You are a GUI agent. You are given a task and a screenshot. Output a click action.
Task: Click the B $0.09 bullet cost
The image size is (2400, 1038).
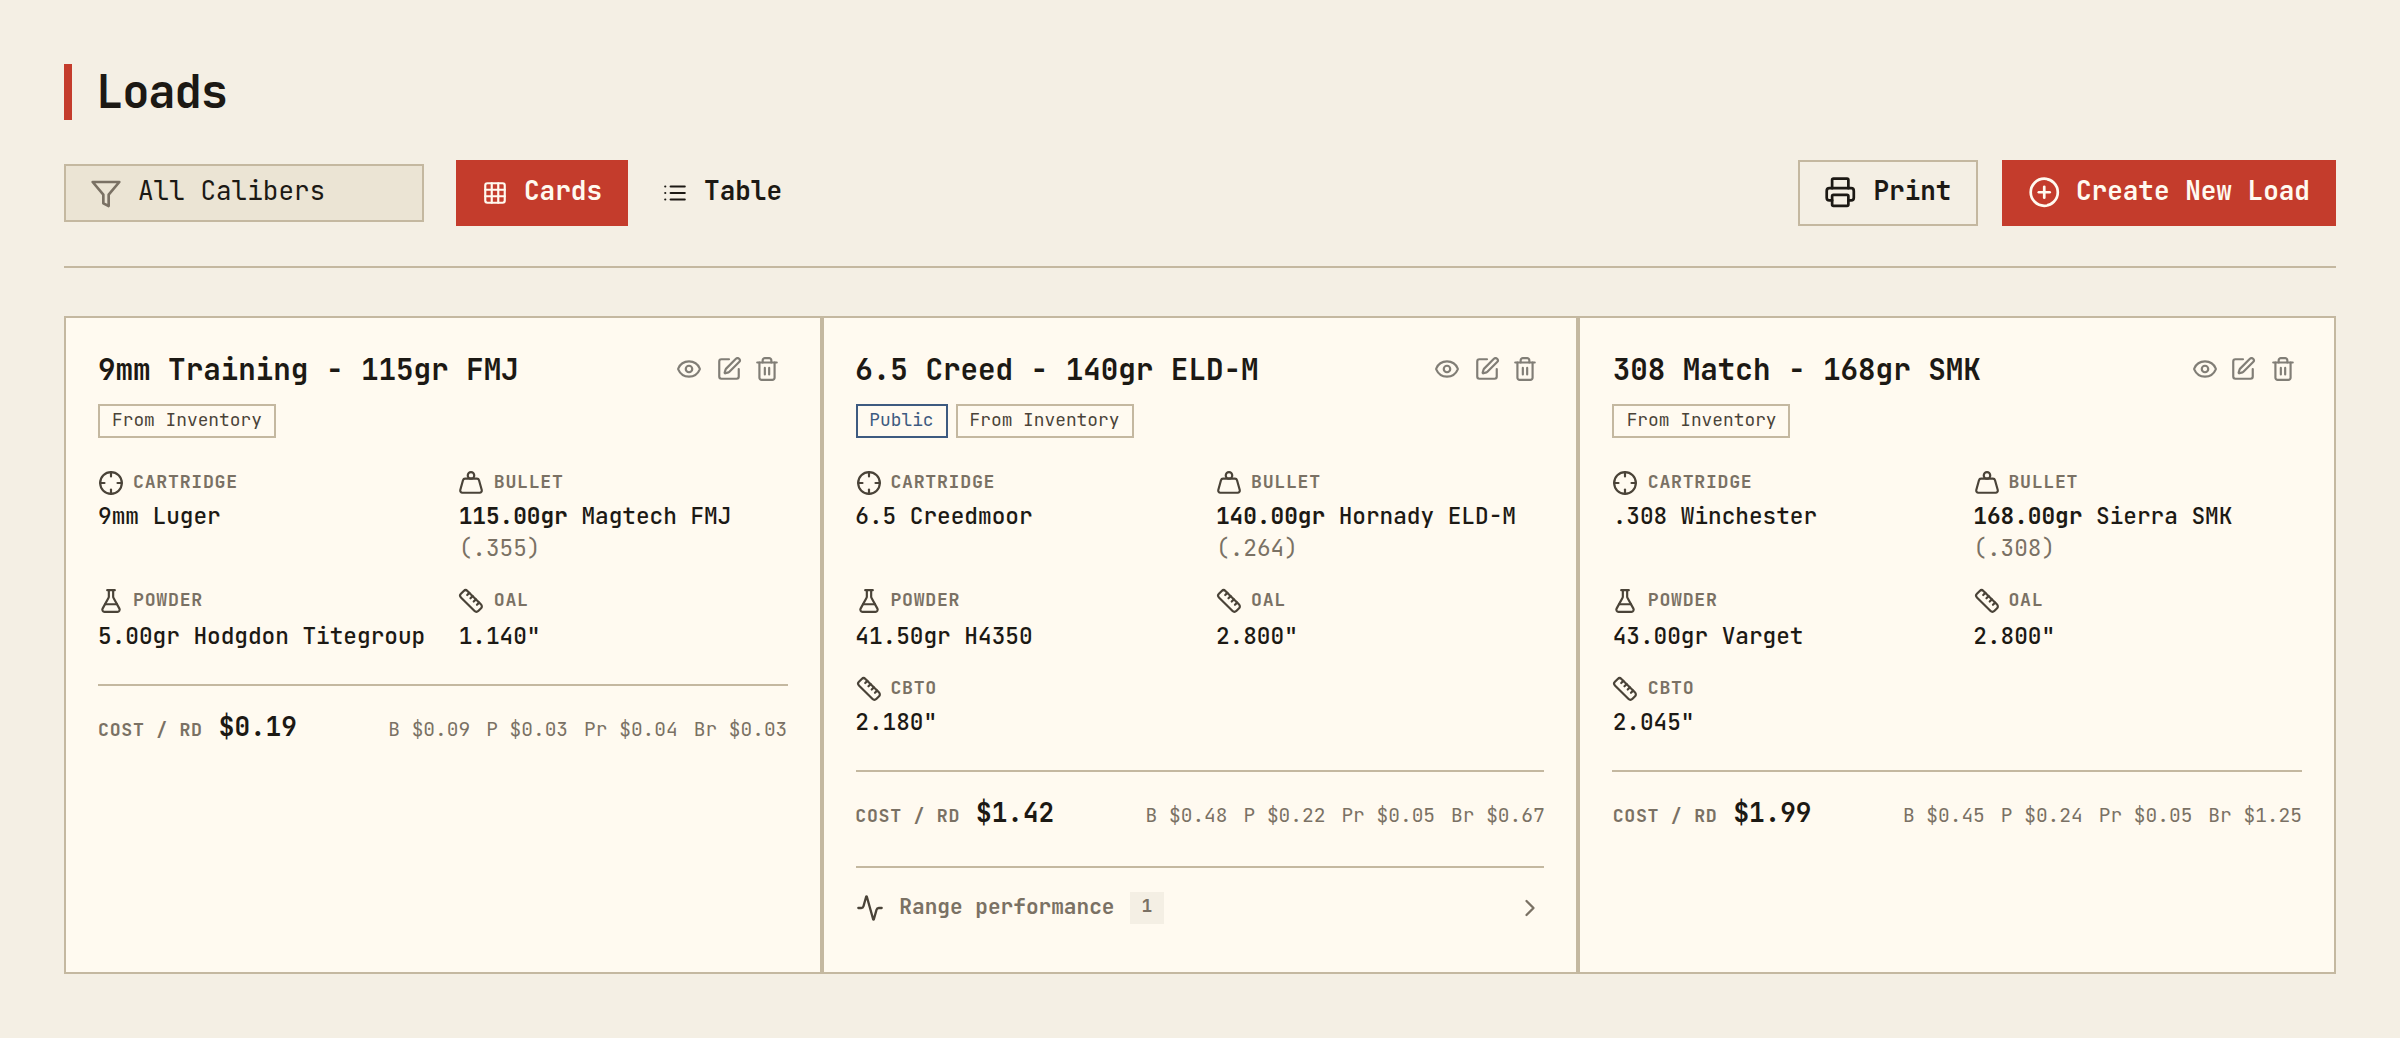coord(429,730)
